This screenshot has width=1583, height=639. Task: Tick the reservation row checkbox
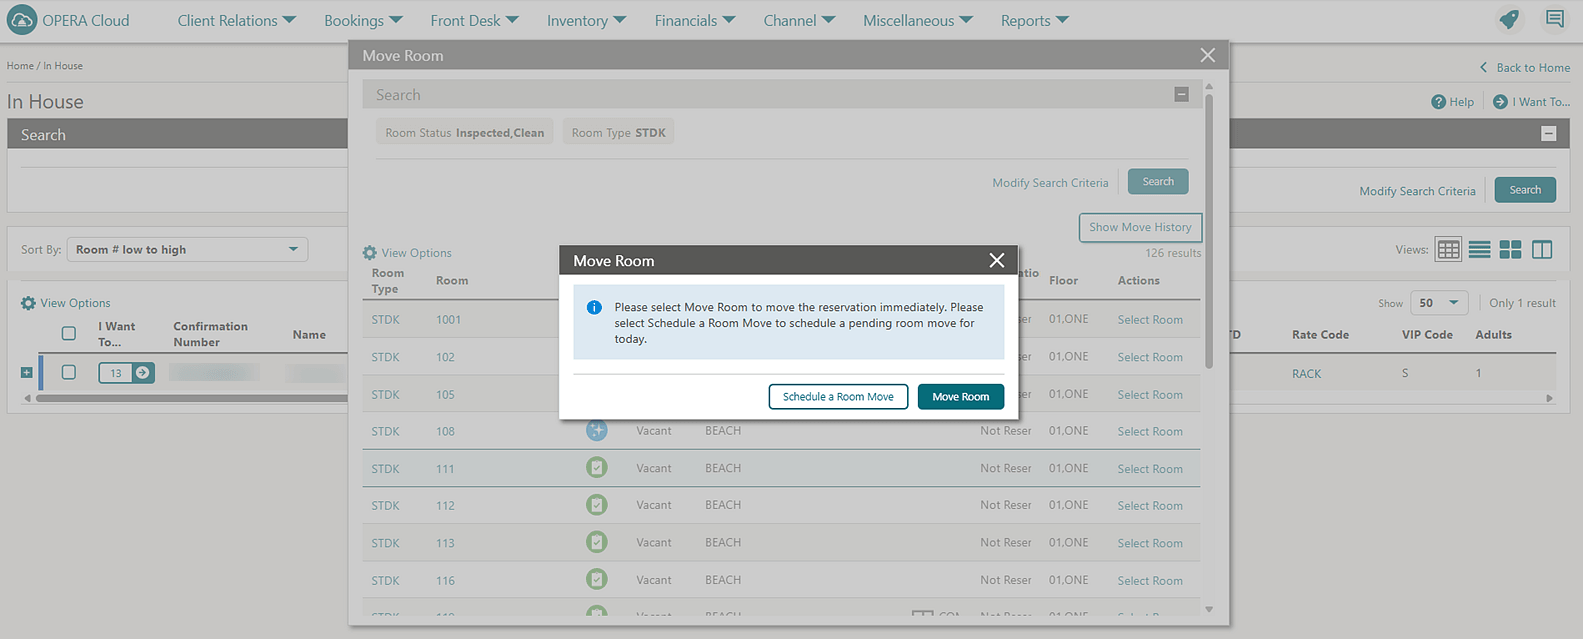click(x=68, y=372)
